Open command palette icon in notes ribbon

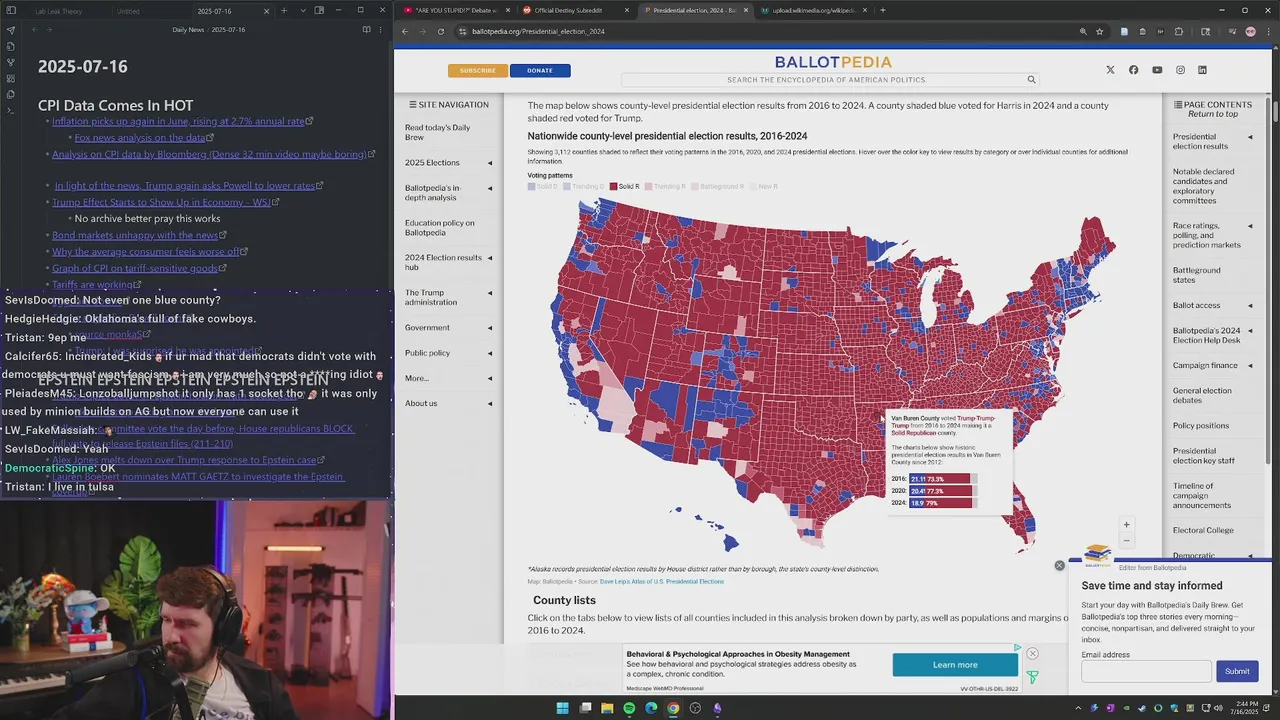coord(11,111)
